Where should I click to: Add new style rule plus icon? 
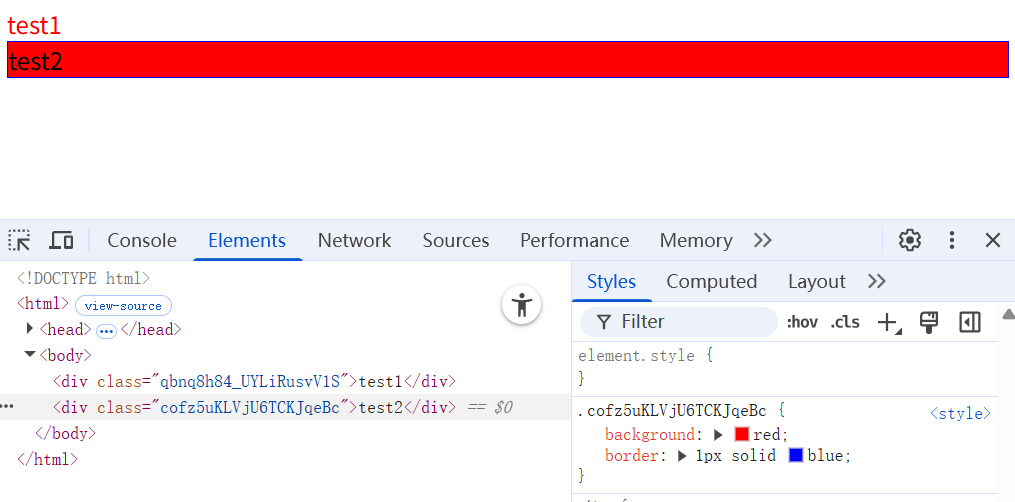(888, 322)
